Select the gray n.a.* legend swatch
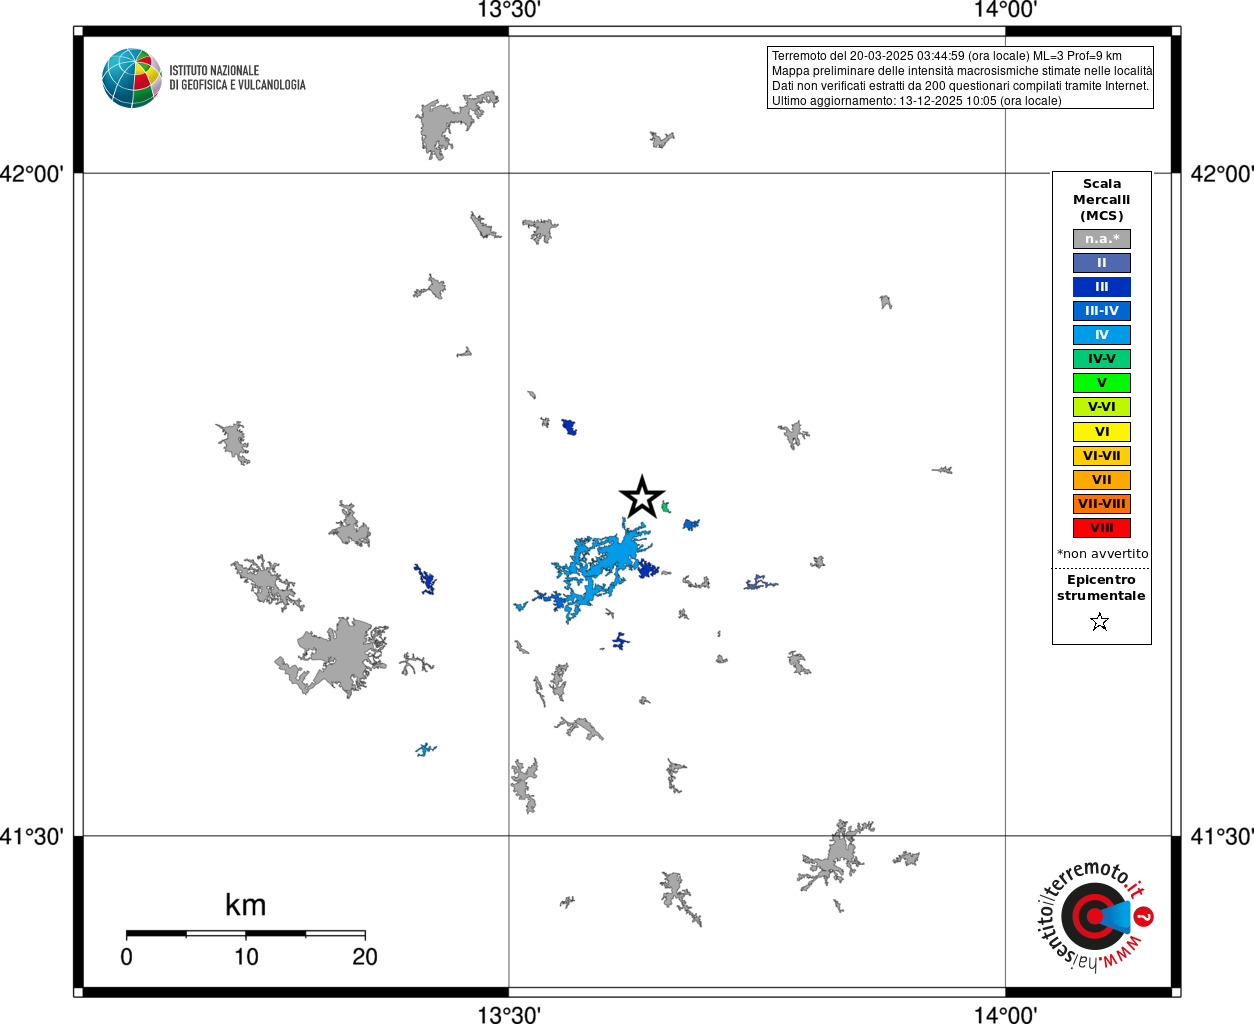1254x1024 pixels. tap(1102, 239)
